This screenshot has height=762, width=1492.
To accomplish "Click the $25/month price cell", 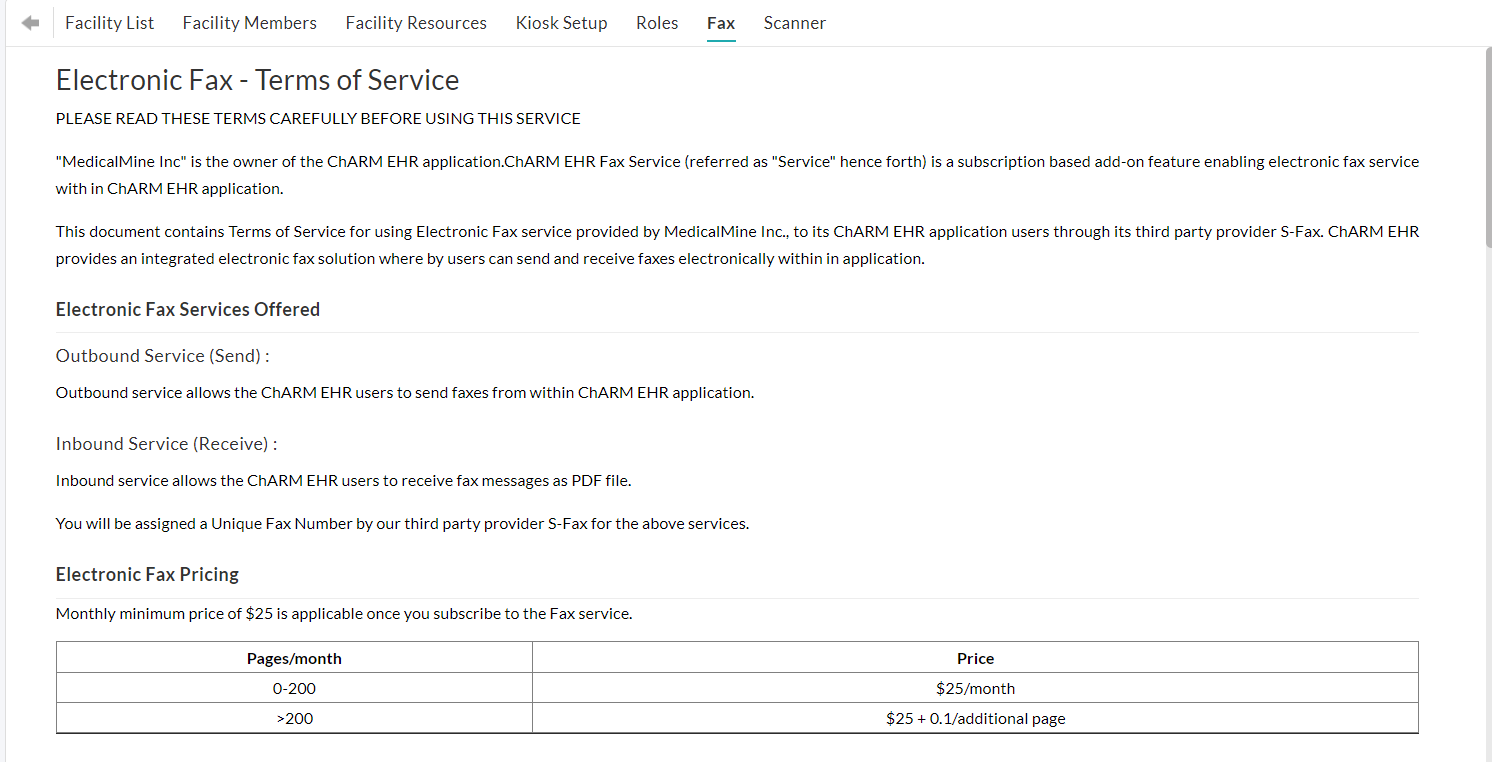I will pos(975,688).
